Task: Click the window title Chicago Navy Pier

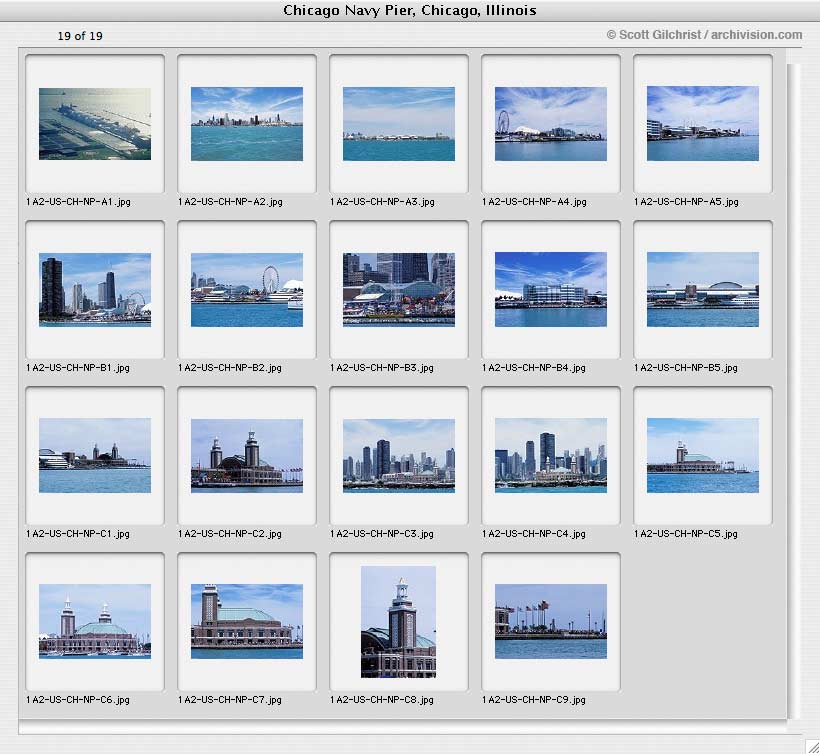Action: coord(409,10)
